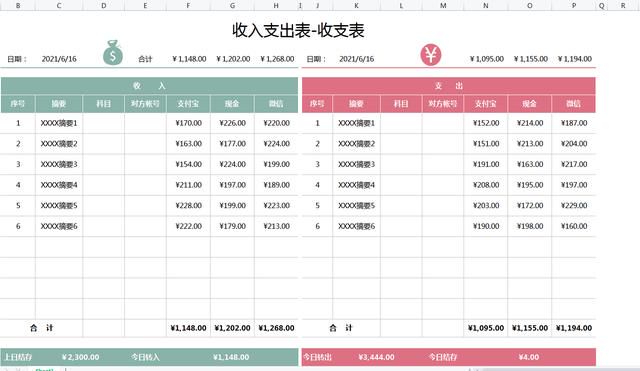This screenshot has height=371, width=640.
Task: Select income cell ¥228.00
Action: click(189, 205)
